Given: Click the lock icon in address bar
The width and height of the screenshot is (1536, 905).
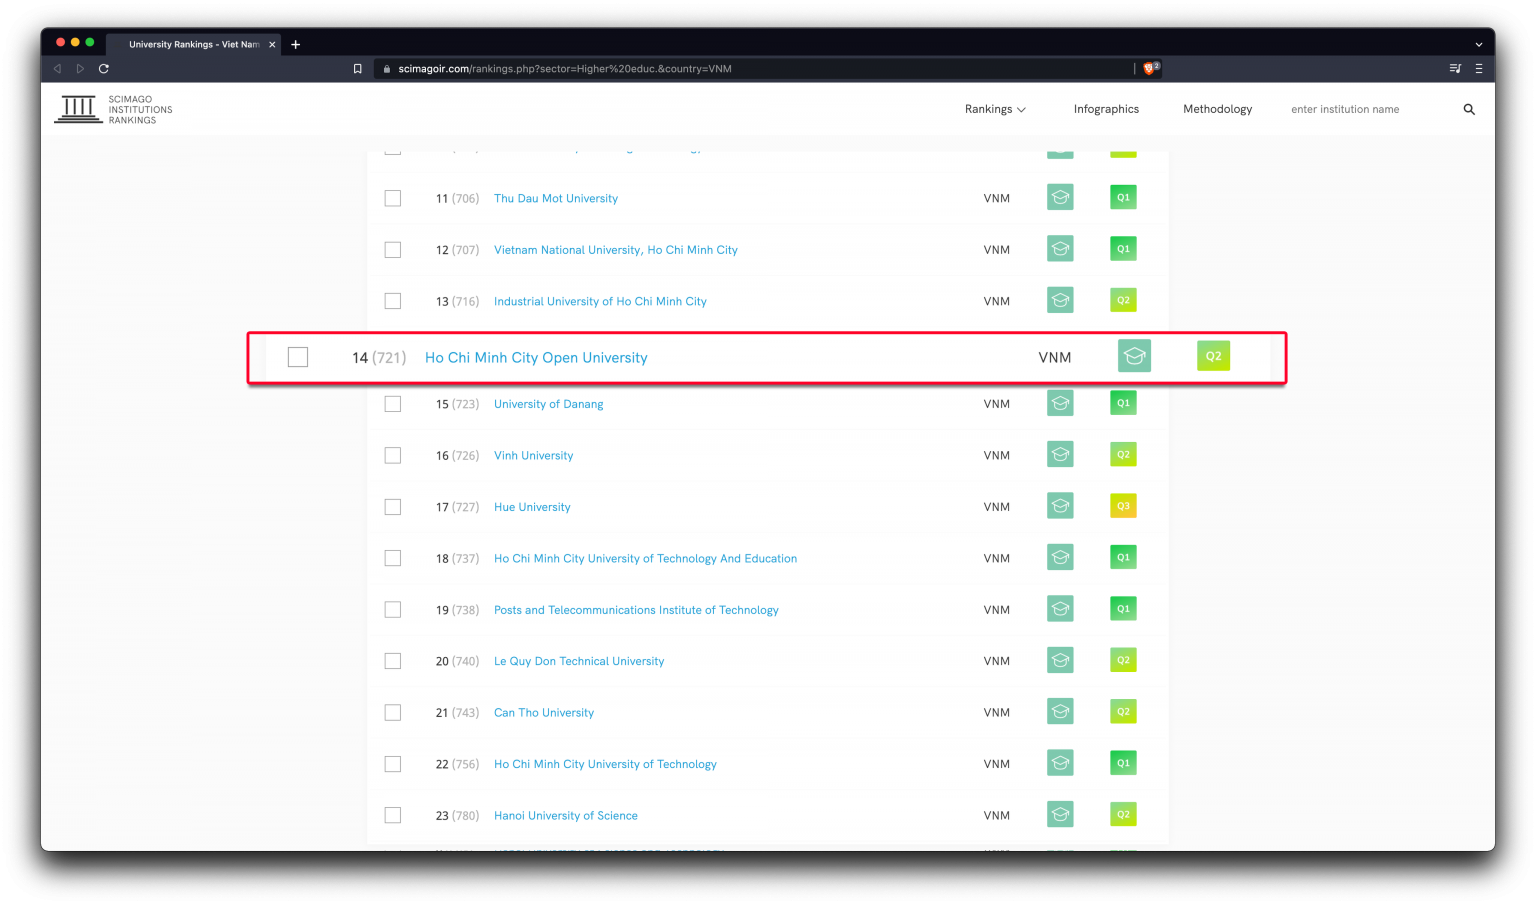Looking at the screenshot, I should pos(387,69).
